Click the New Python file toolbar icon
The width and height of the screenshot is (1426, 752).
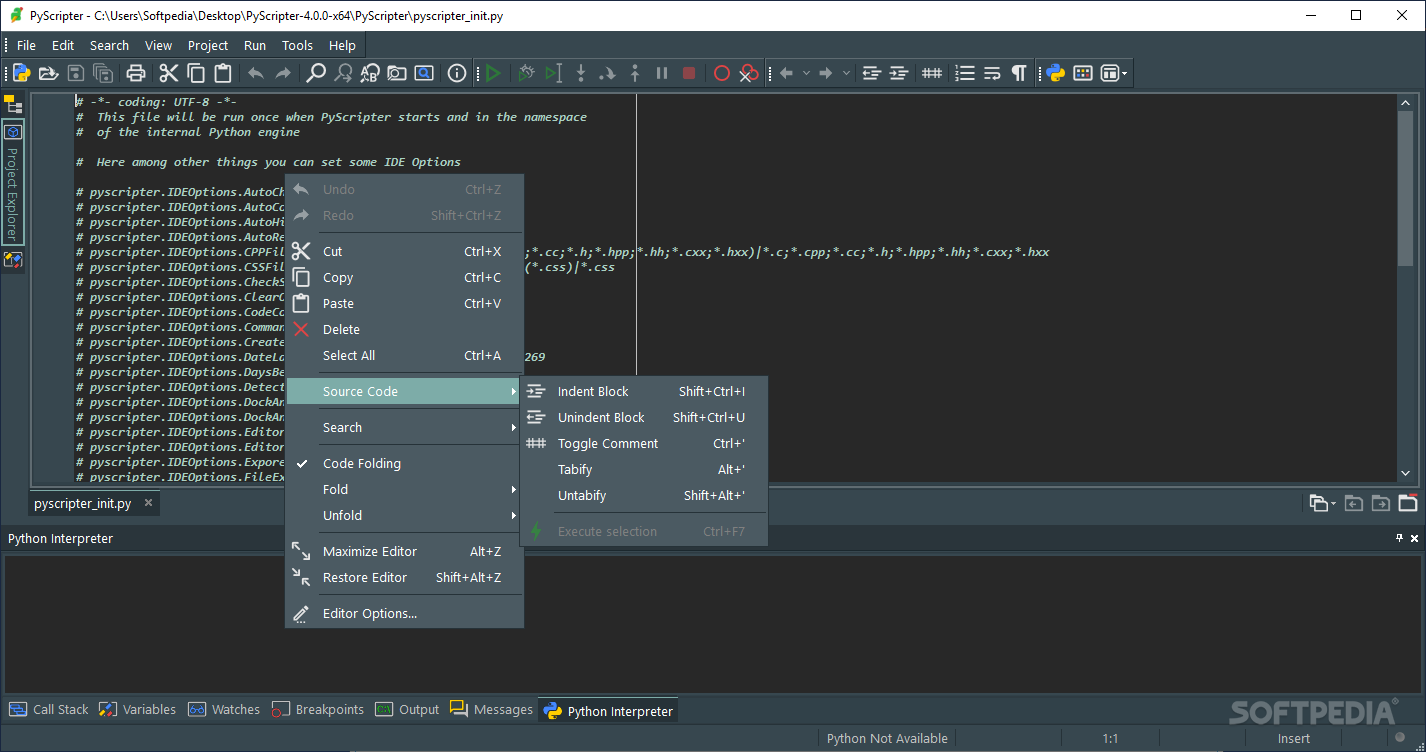(x=21, y=73)
